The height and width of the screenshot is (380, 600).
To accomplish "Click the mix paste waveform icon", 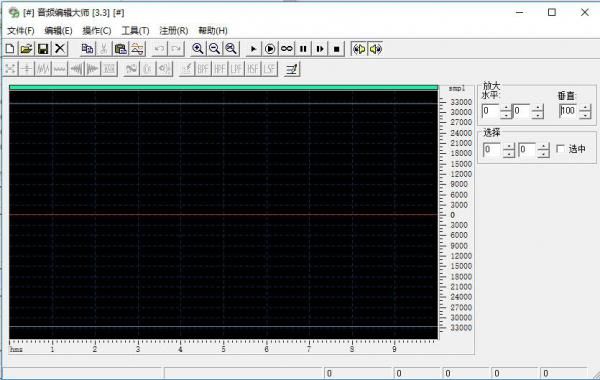I will 137,49.
